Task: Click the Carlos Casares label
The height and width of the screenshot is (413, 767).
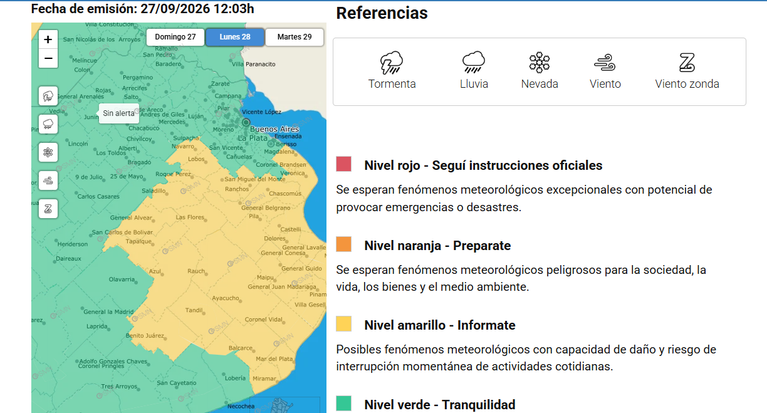Action: 98,196
